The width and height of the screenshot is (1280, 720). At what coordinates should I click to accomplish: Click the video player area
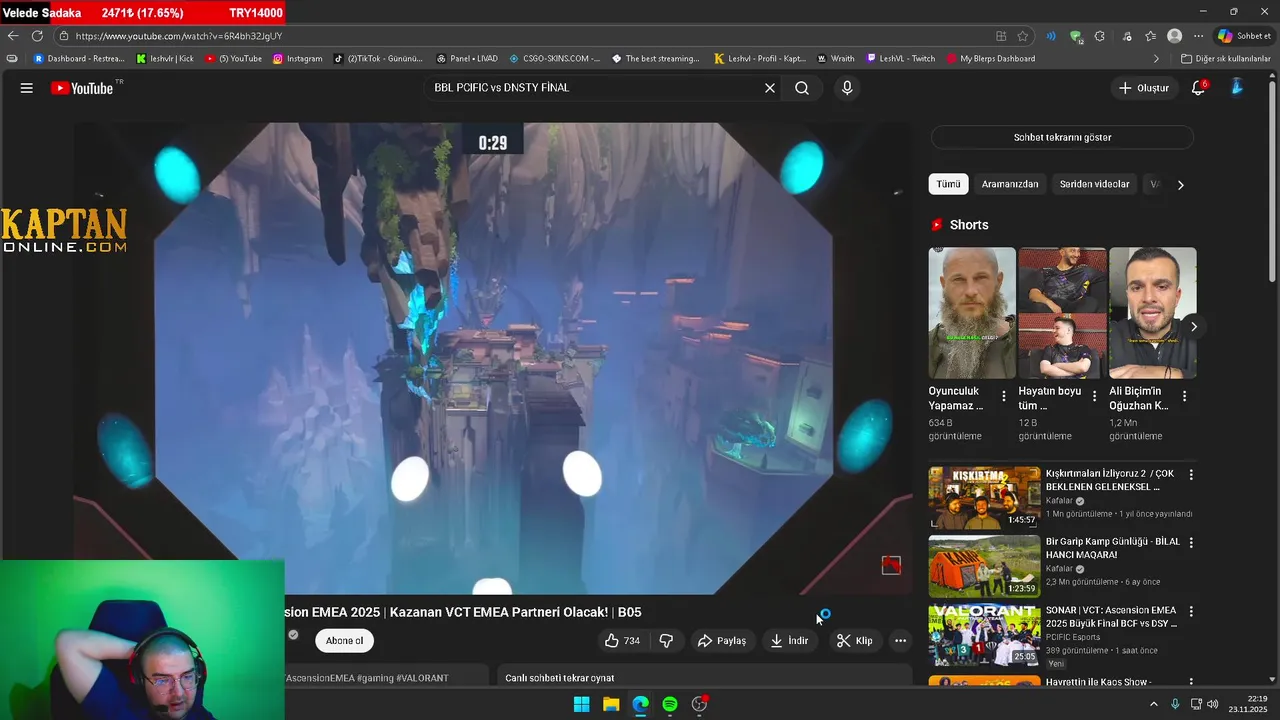[492, 358]
